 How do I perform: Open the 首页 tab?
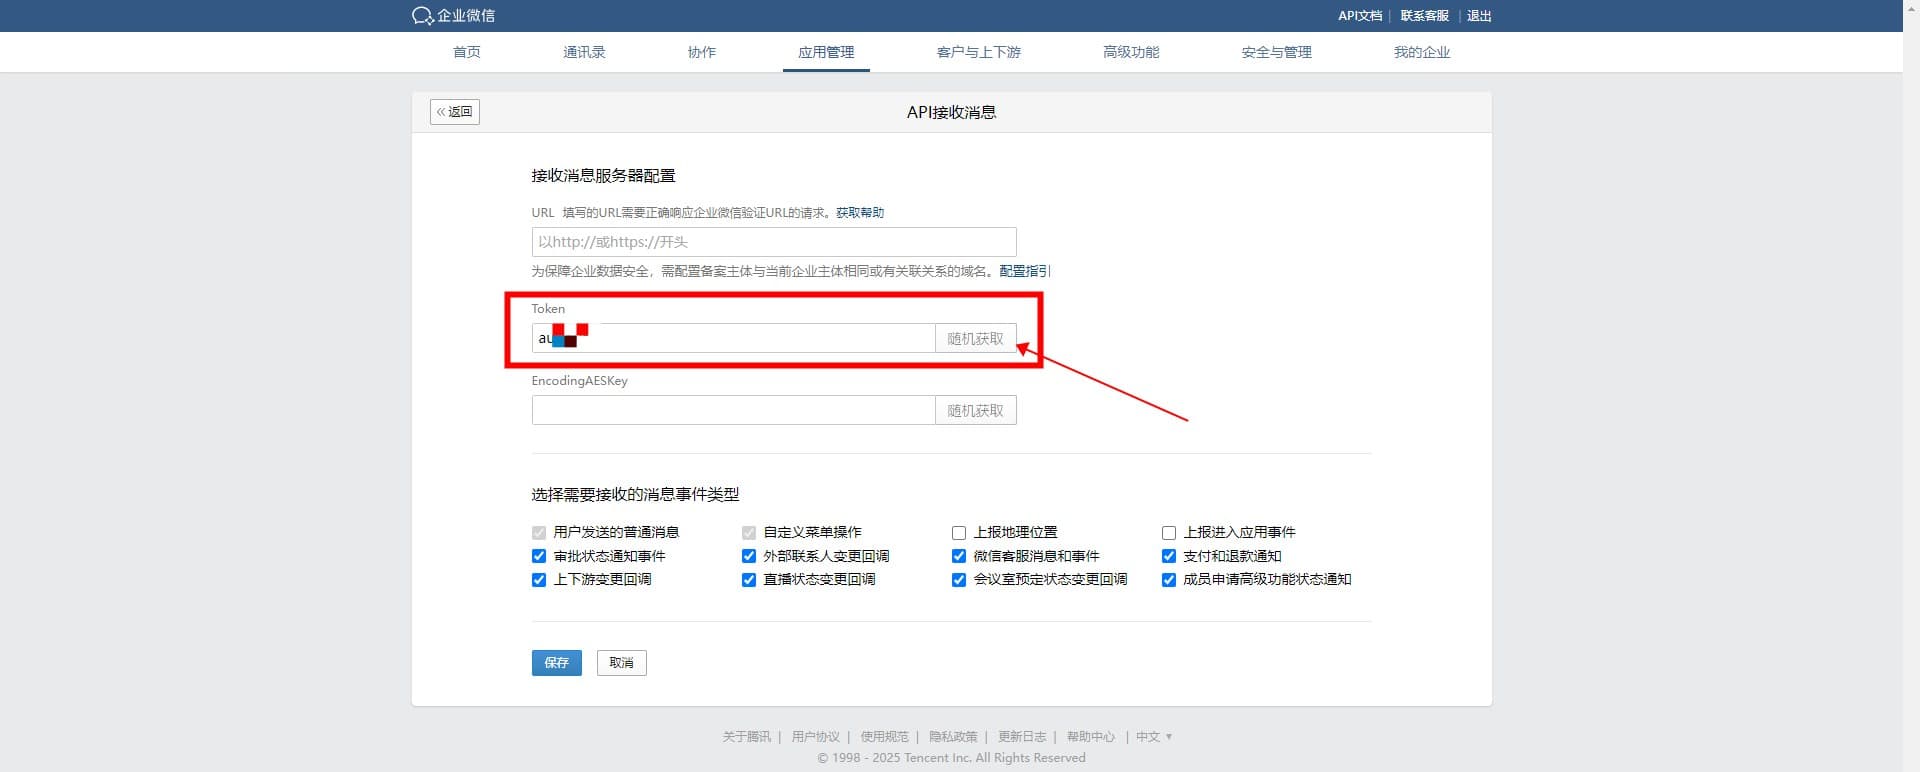467,52
